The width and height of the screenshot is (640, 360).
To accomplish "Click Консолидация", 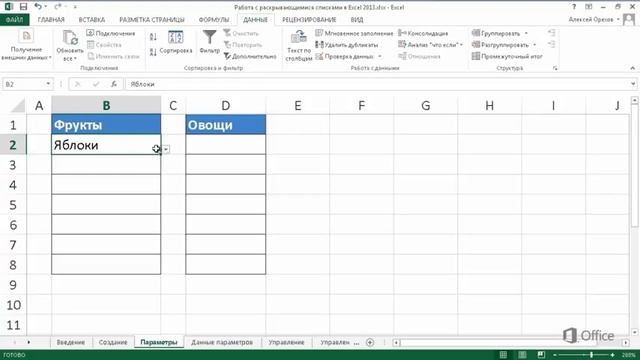I will point(423,33).
